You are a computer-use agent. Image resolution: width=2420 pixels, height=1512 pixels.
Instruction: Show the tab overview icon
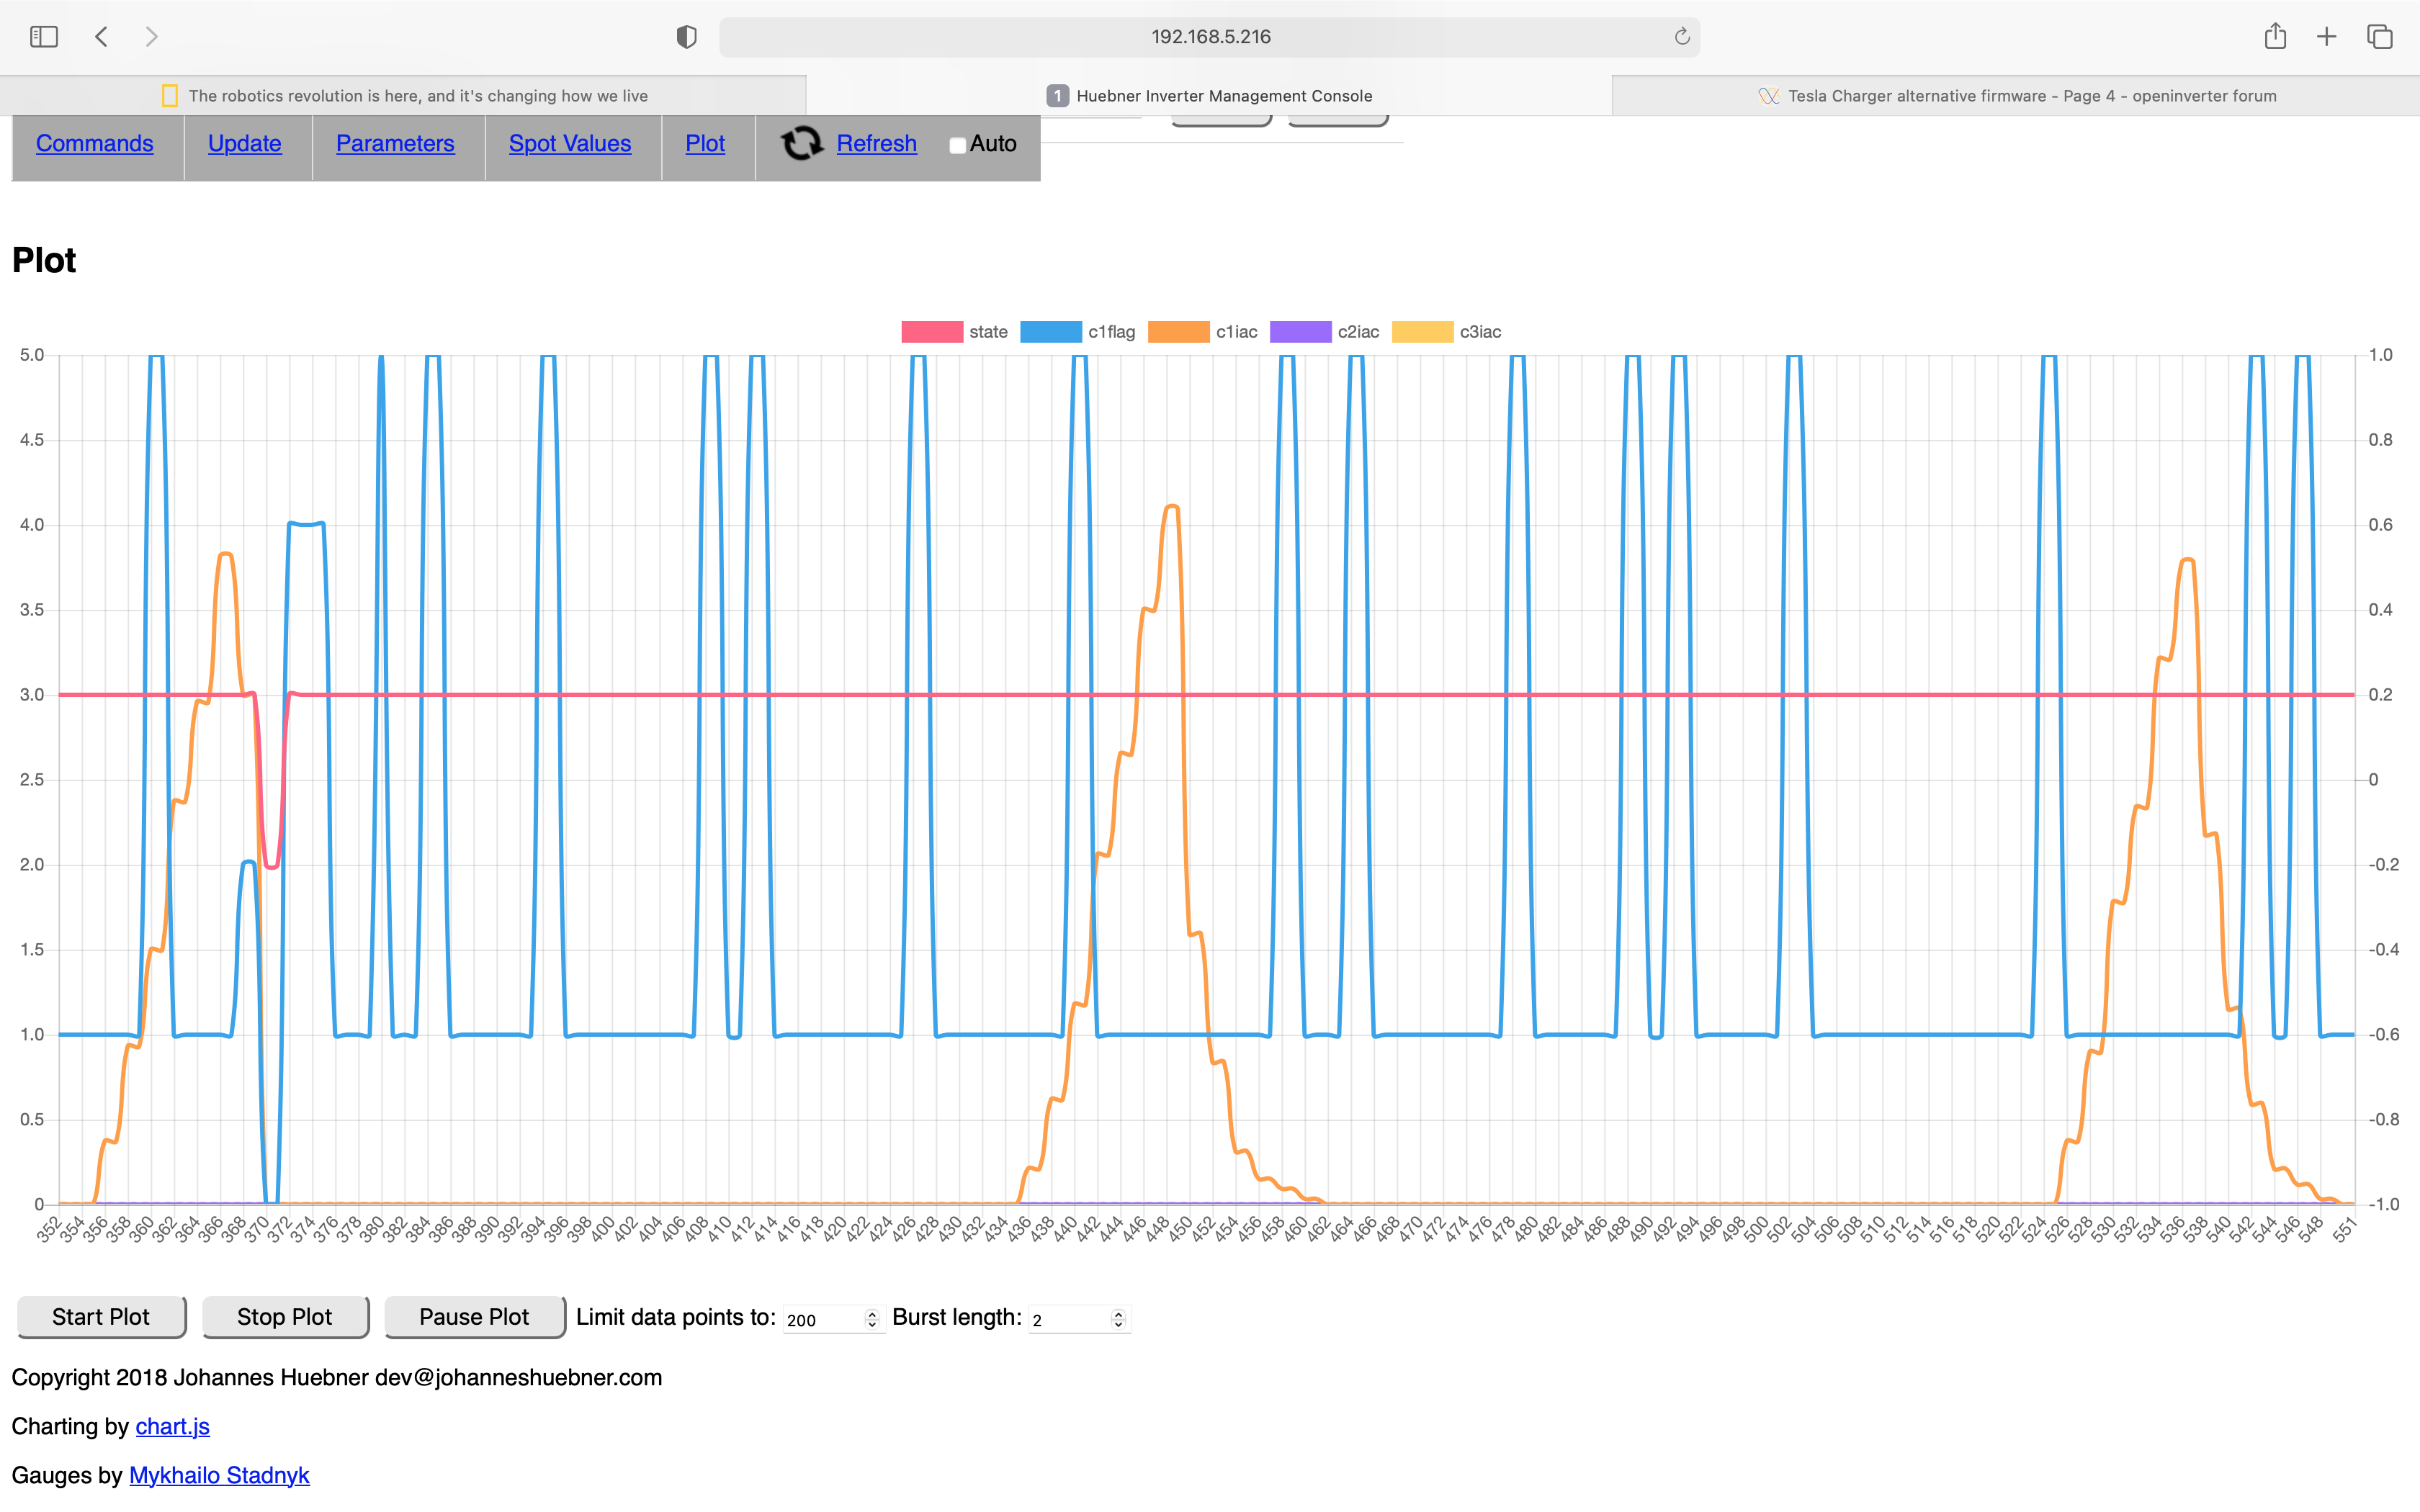click(x=2380, y=37)
